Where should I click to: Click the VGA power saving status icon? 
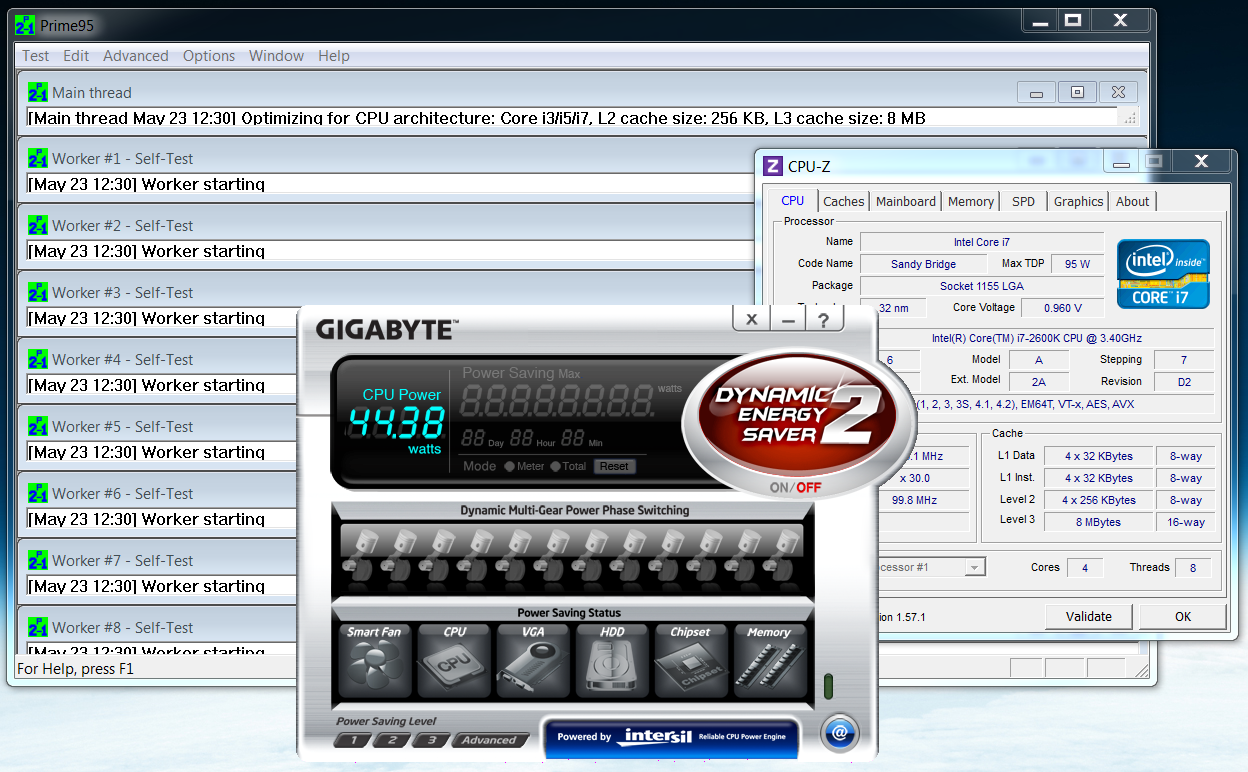pyautogui.click(x=534, y=661)
